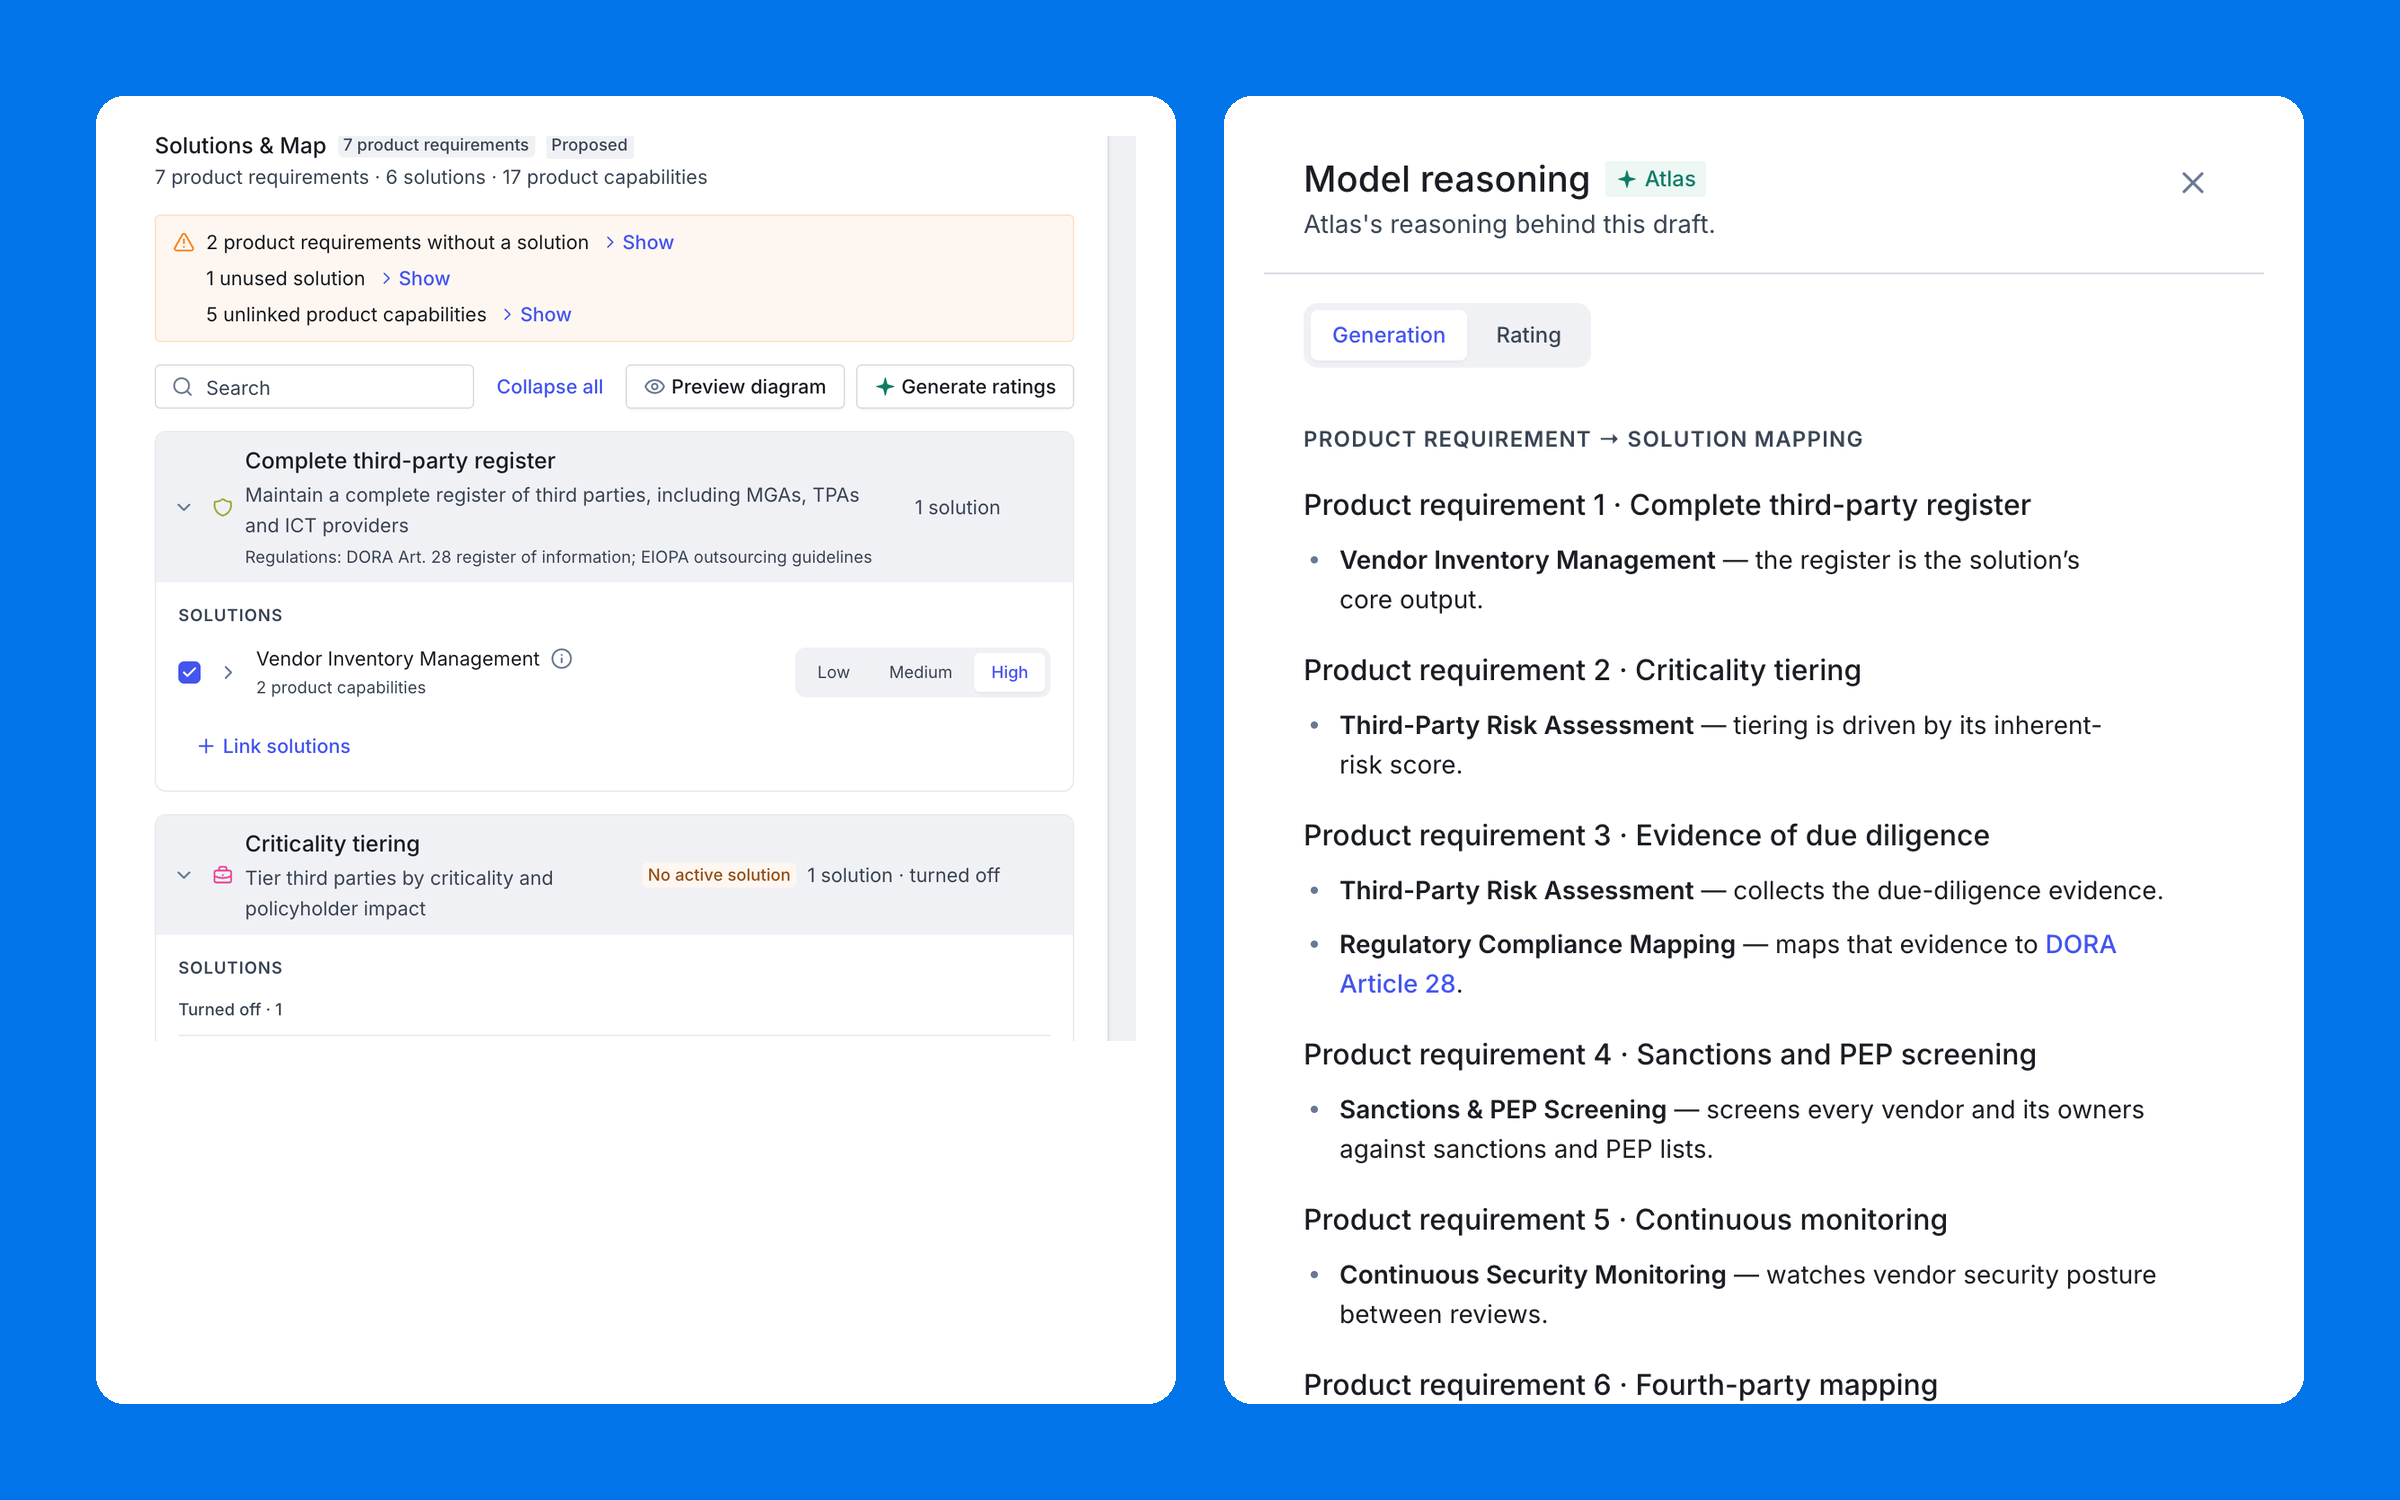This screenshot has height=1500, width=2400.
Task: Set rating to Low
Action: click(x=833, y=672)
